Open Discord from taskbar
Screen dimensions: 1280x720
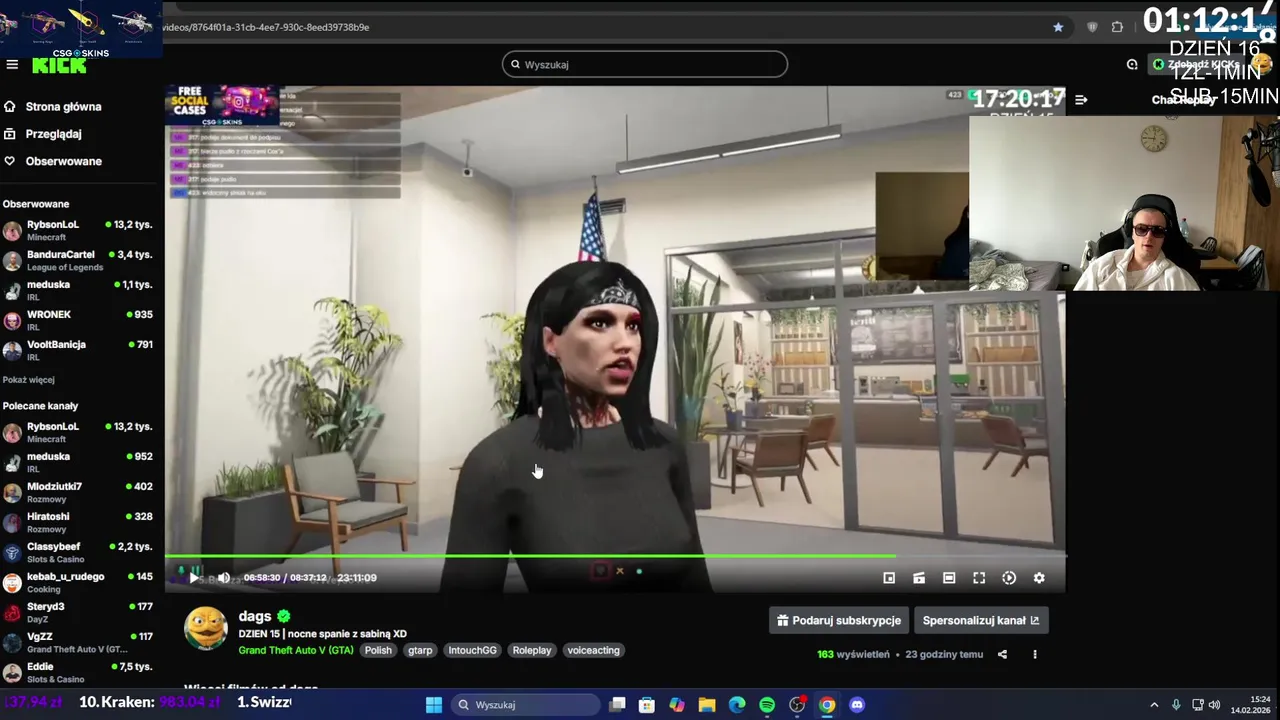(857, 705)
